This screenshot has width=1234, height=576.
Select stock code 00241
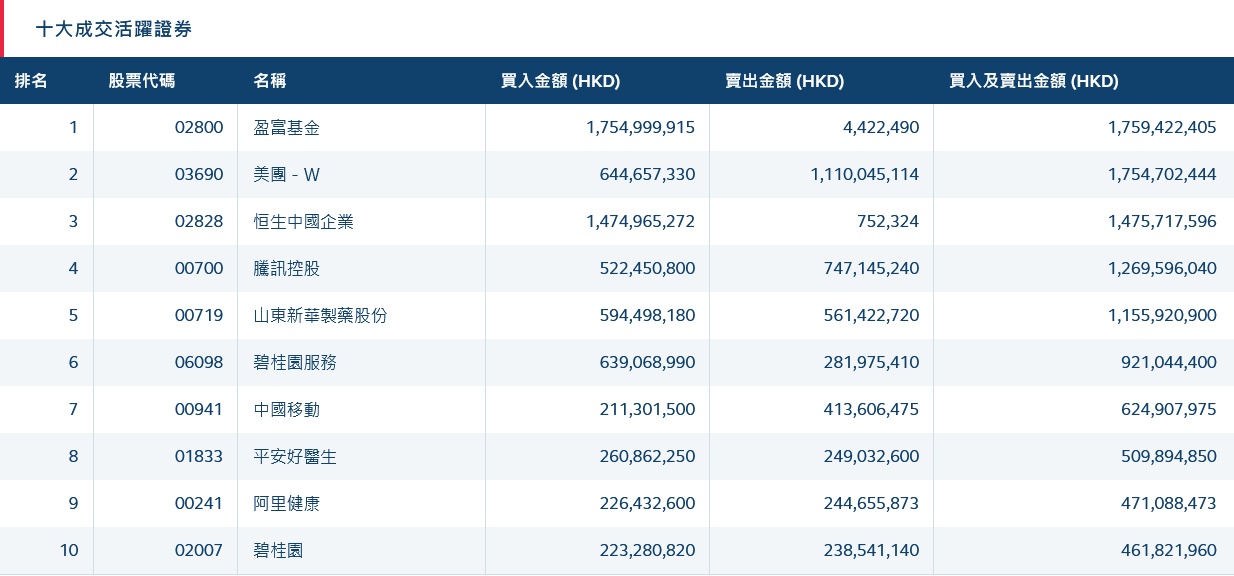pyautogui.click(x=199, y=504)
